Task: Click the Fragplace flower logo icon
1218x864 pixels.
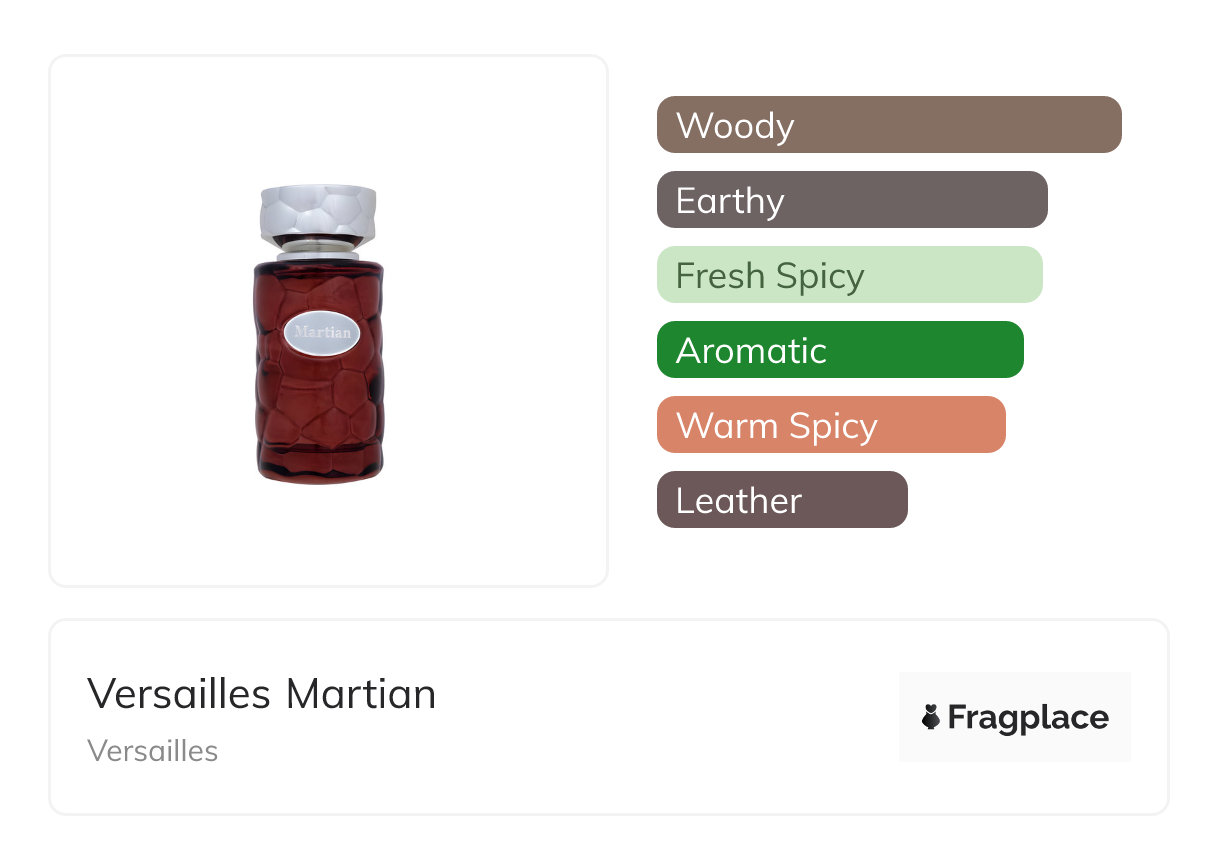Action: [931, 718]
